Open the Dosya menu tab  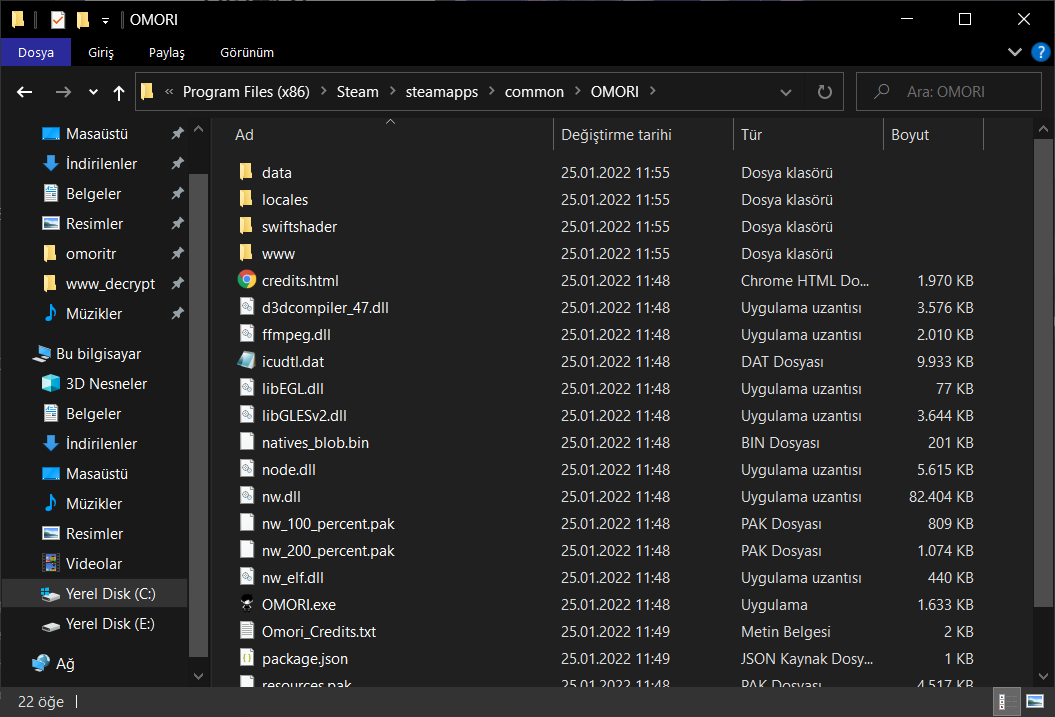coord(36,52)
